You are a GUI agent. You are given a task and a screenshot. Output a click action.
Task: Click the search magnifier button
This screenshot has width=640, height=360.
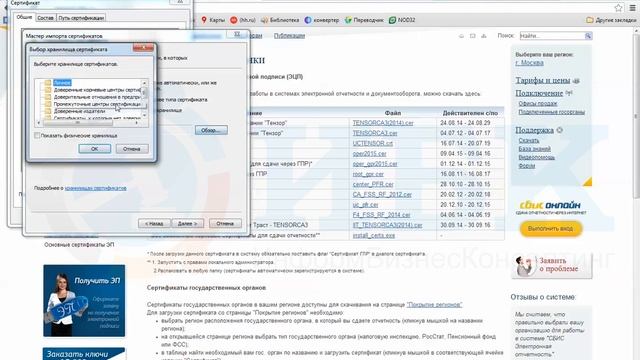click(588, 36)
